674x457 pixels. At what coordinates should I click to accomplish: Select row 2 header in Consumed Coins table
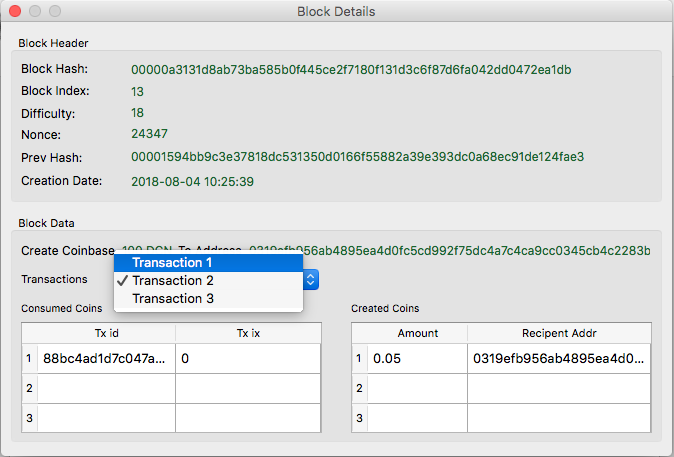point(29,388)
